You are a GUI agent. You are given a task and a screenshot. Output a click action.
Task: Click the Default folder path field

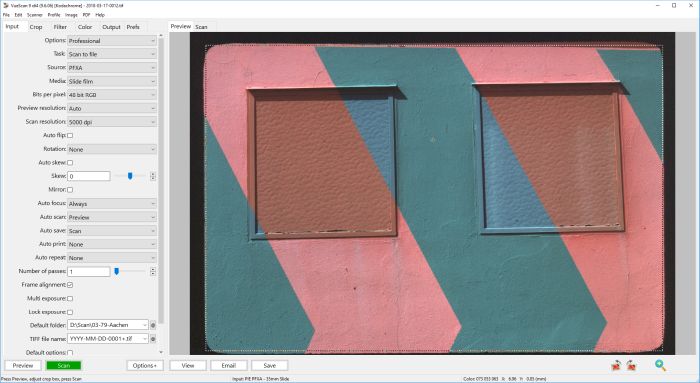[x=108, y=325]
